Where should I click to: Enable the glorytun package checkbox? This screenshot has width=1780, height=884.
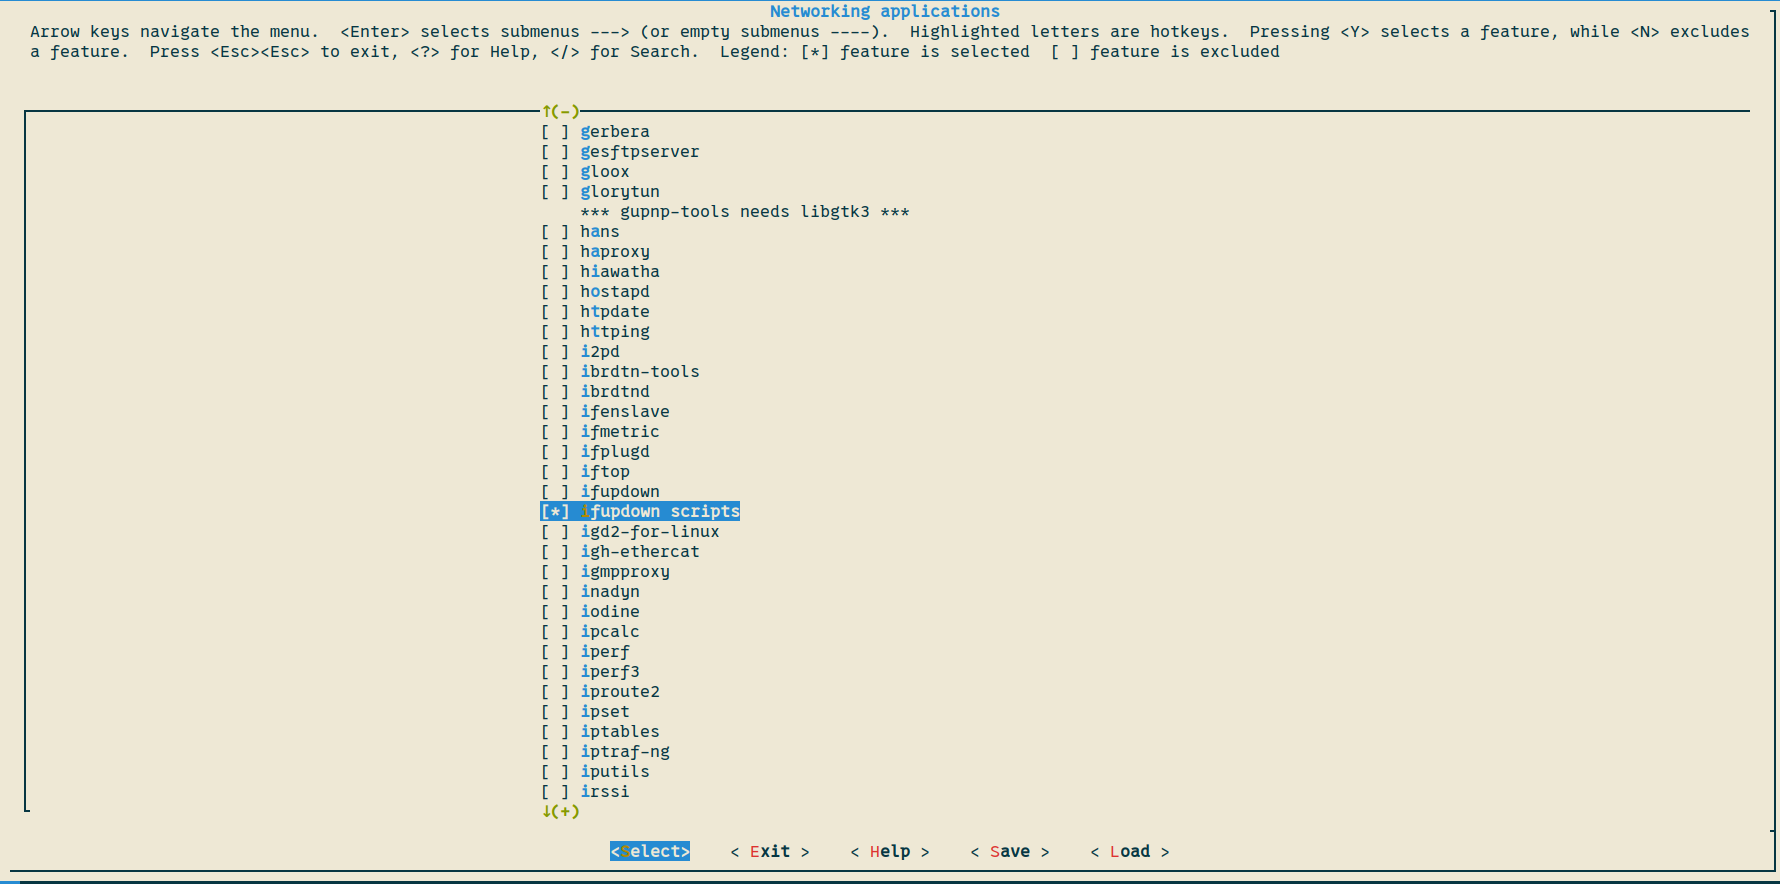click(555, 192)
